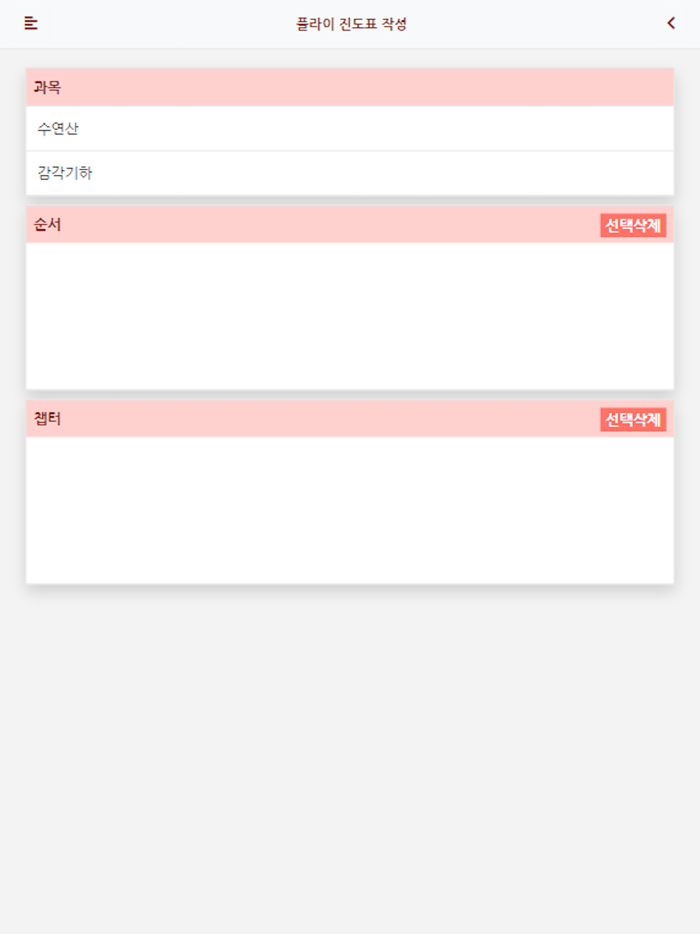Screen dimensions: 700x934
Task: Navigate back with the header arrow icon
Action: [x=670, y=22]
